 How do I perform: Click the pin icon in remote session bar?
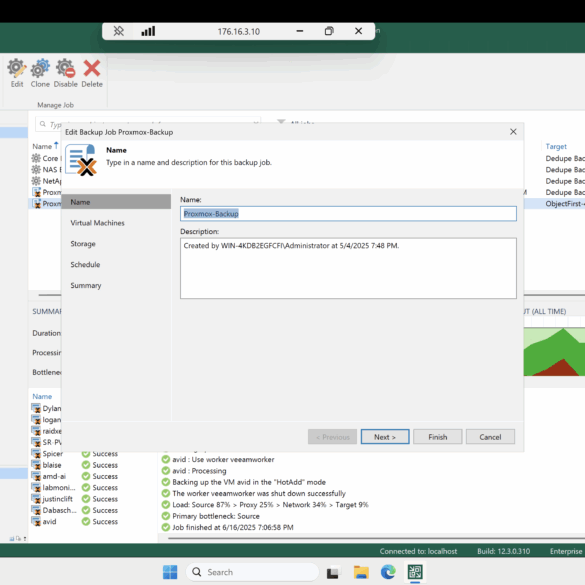119,31
